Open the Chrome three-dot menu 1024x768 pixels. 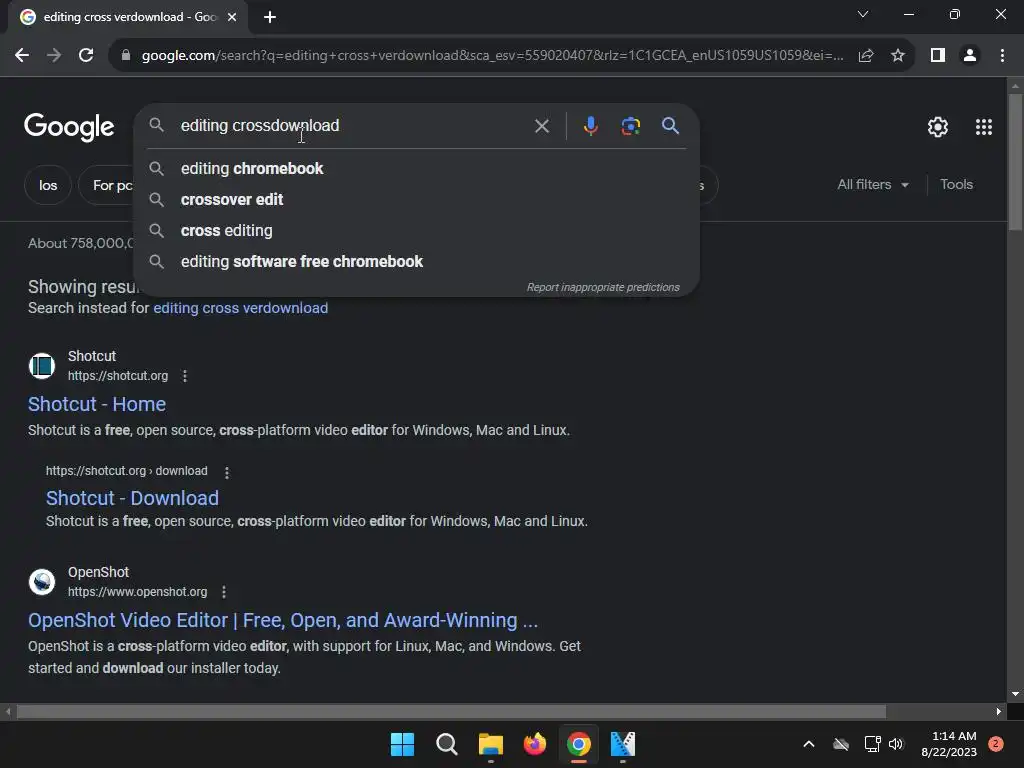1002,56
